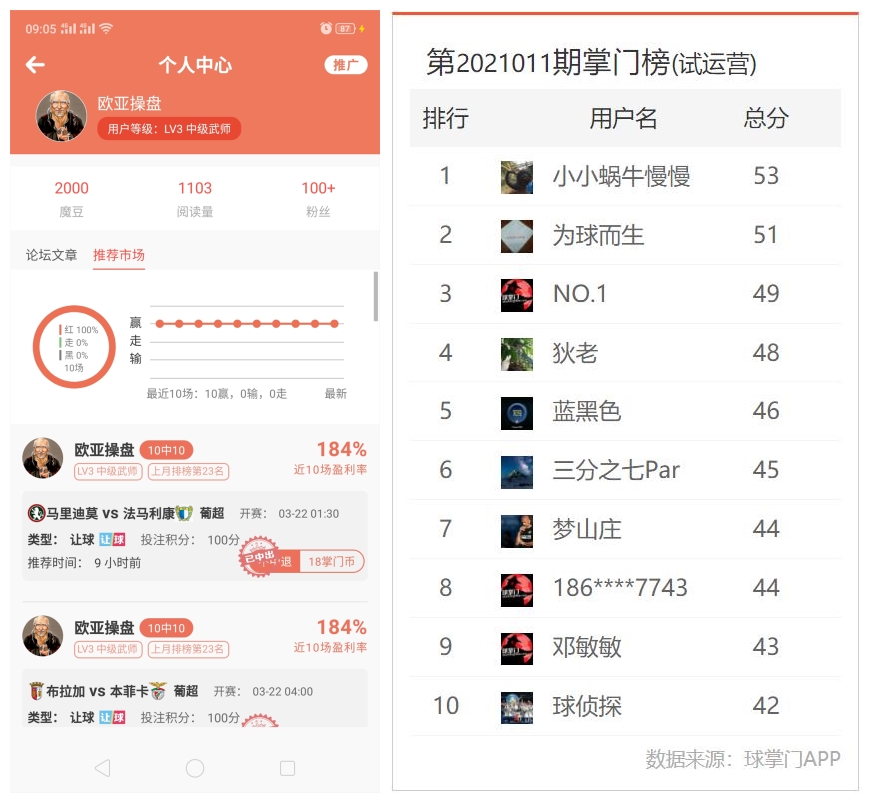Select the 推荐市场 tab
This screenshot has height=803, width=872.
[118, 255]
